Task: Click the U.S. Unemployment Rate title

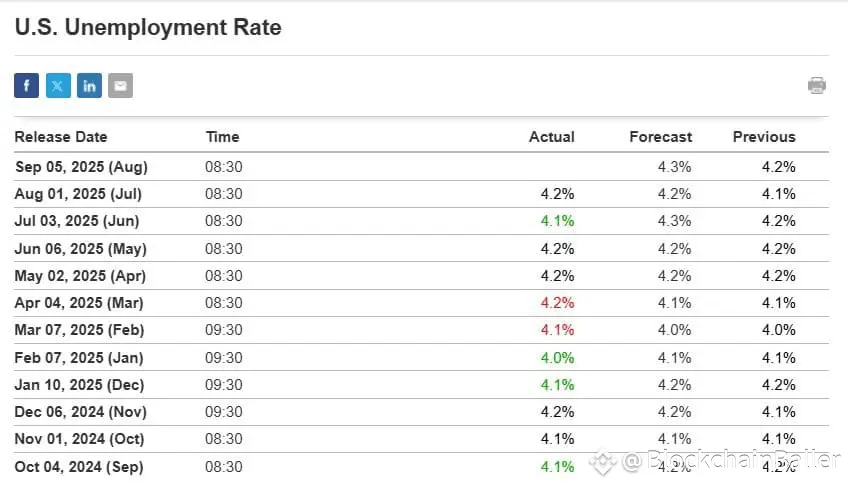Action: coord(148,27)
